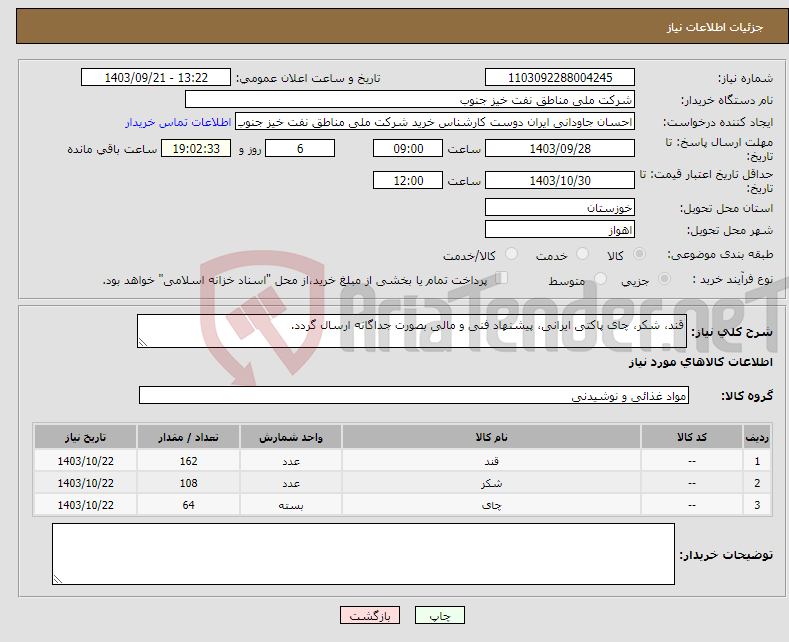The width and height of the screenshot is (789, 642).
Task: Click the request creator field احسان جاودانی
Action: click(435, 122)
